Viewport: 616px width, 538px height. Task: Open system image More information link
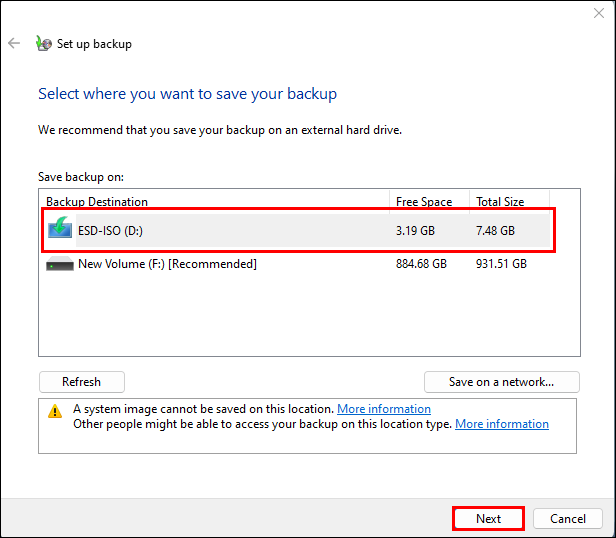point(384,409)
